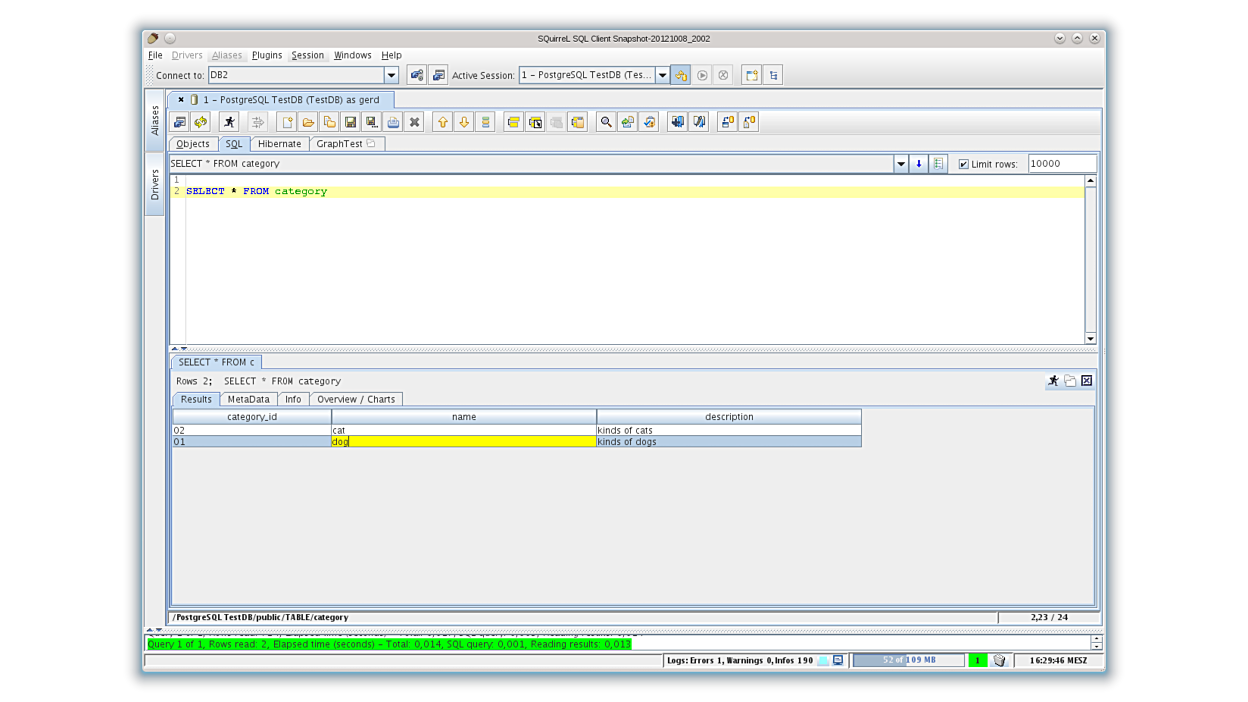This screenshot has height=702, width=1248.
Task: Uncheck the Limit rows checkbox
Action: pos(962,163)
